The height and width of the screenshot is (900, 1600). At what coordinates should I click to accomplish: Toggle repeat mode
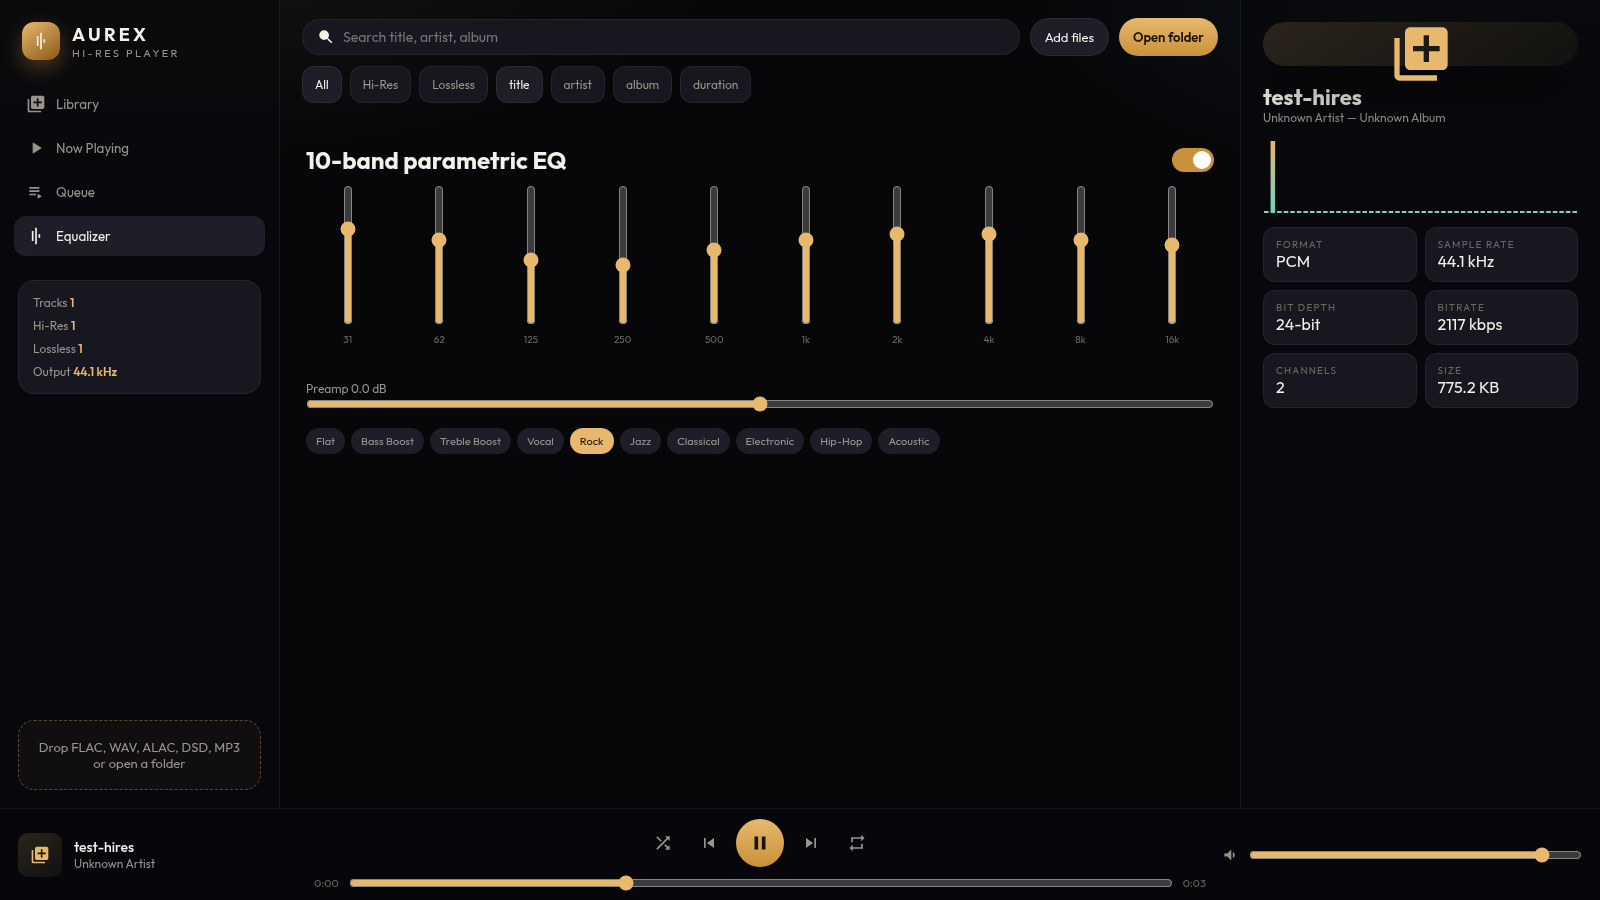pyautogui.click(x=857, y=843)
